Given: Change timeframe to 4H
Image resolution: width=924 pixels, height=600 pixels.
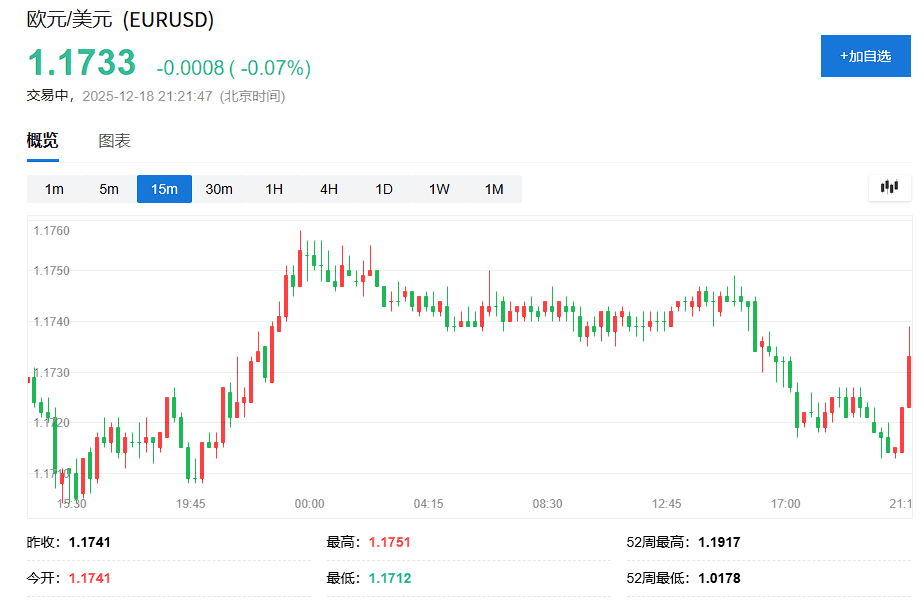Looking at the screenshot, I should (x=329, y=189).
